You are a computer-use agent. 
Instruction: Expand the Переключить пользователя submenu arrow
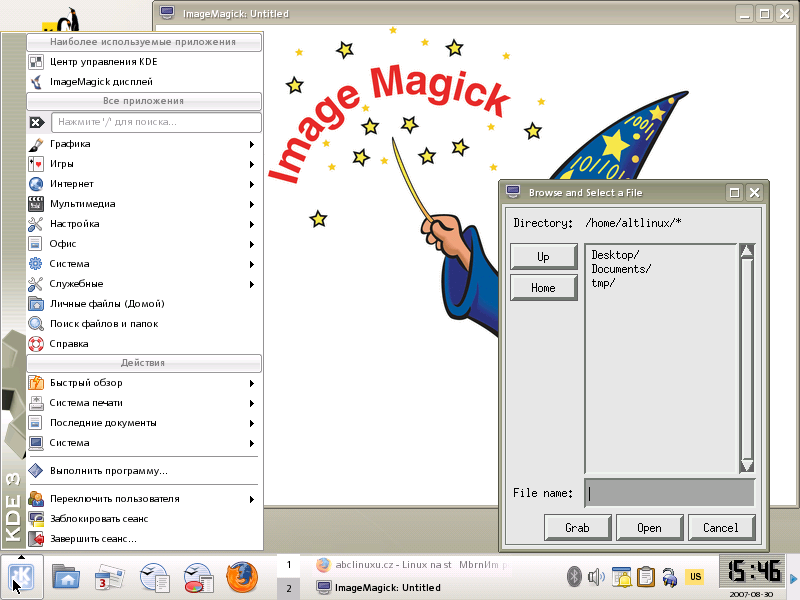(252, 499)
